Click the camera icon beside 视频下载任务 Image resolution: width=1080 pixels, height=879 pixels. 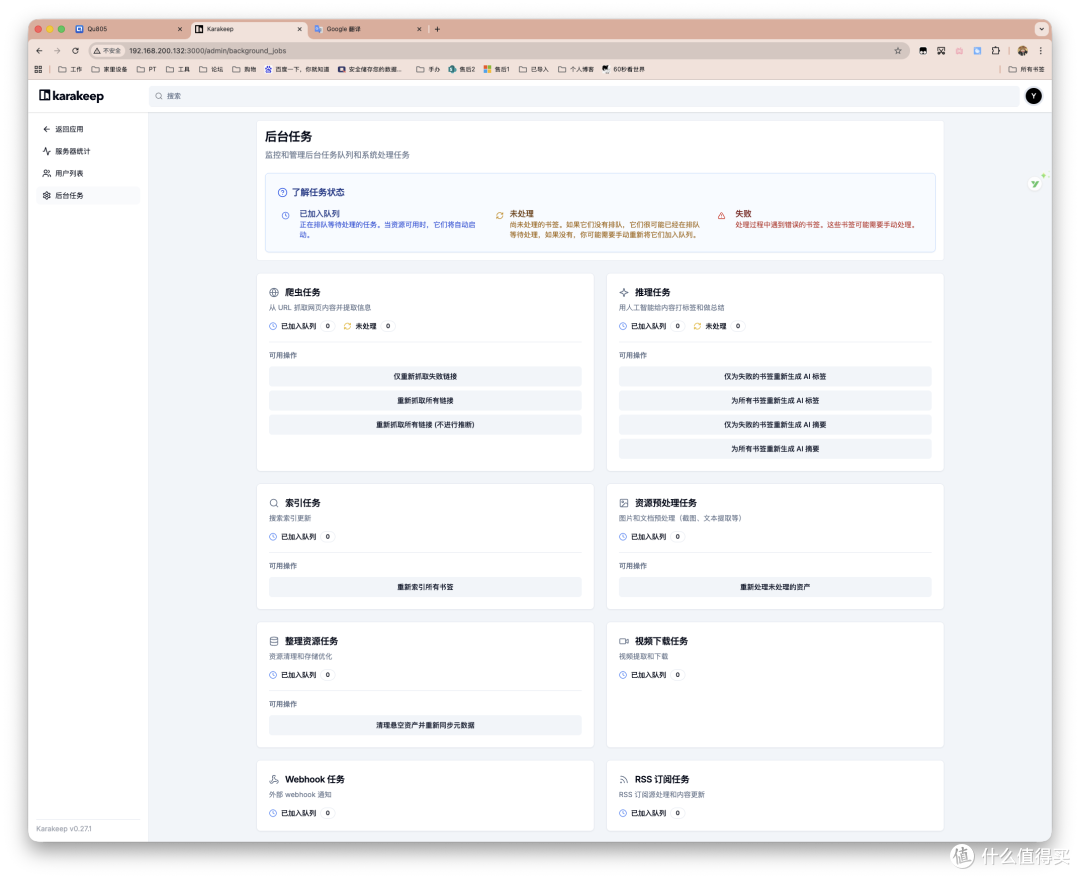pyautogui.click(x=623, y=641)
